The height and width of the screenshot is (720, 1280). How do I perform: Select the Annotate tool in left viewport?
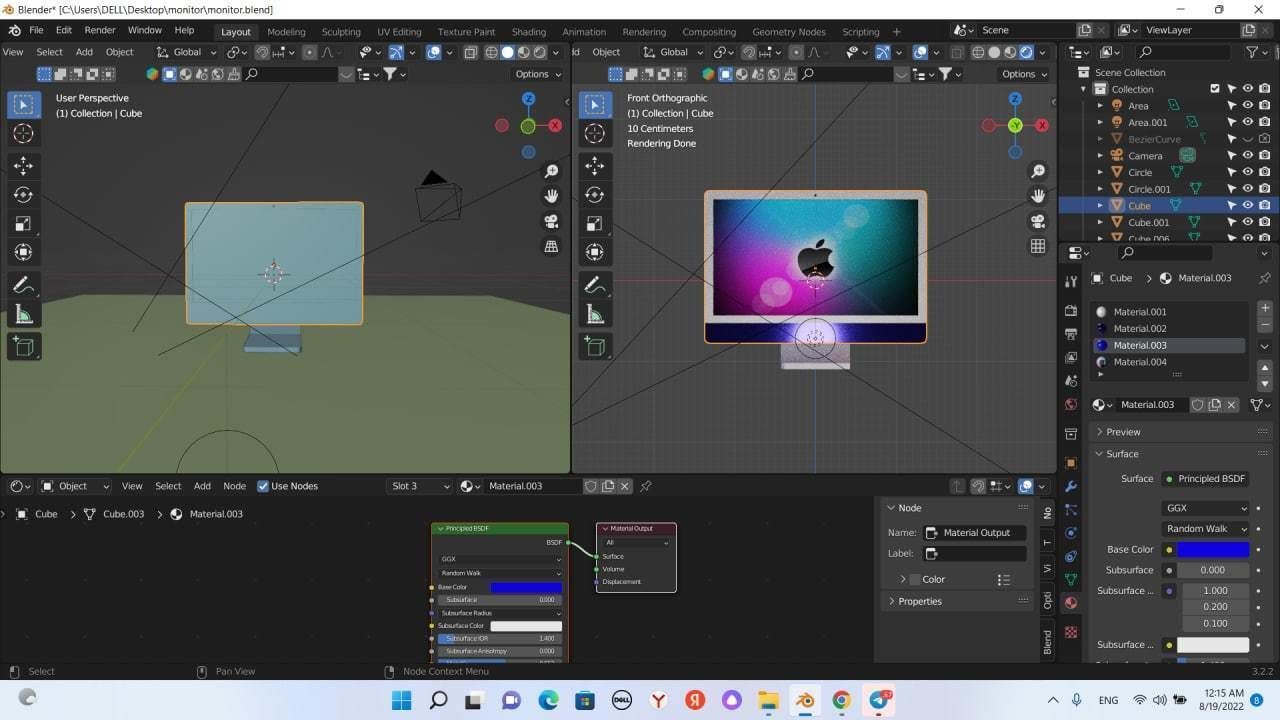coord(24,286)
